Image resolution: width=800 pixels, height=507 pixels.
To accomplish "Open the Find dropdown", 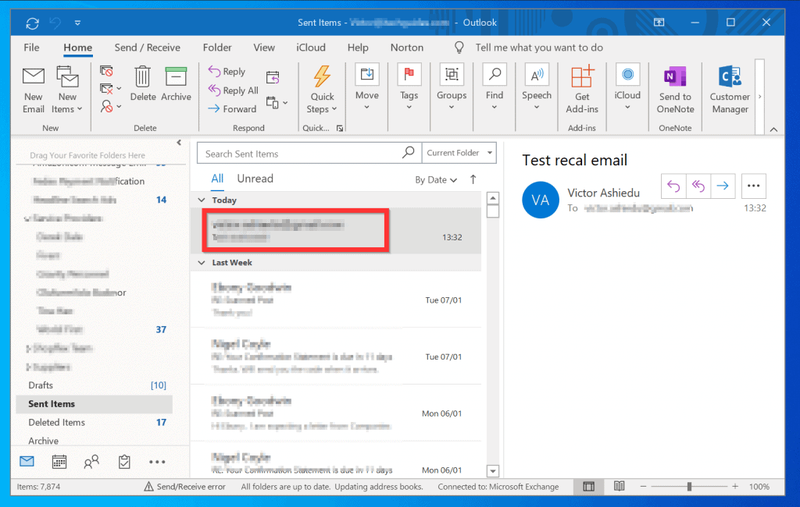I will click(x=494, y=87).
